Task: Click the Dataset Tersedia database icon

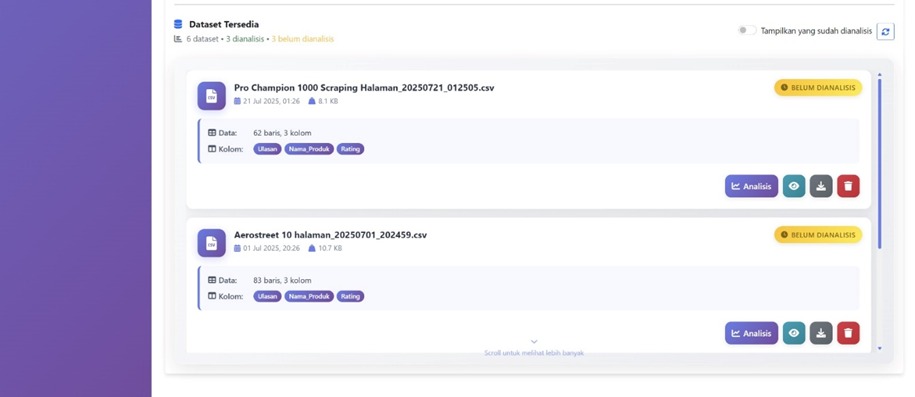Action: pyautogui.click(x=178, y=25)
